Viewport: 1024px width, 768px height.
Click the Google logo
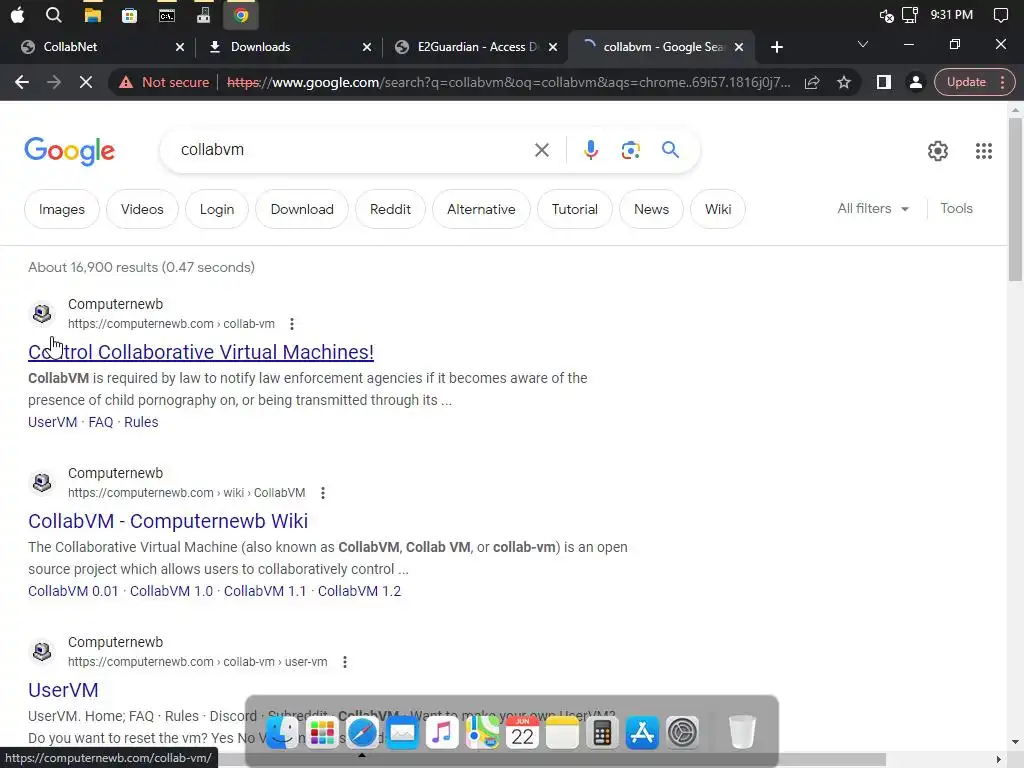pyautogui.click(x=69, y=151)
